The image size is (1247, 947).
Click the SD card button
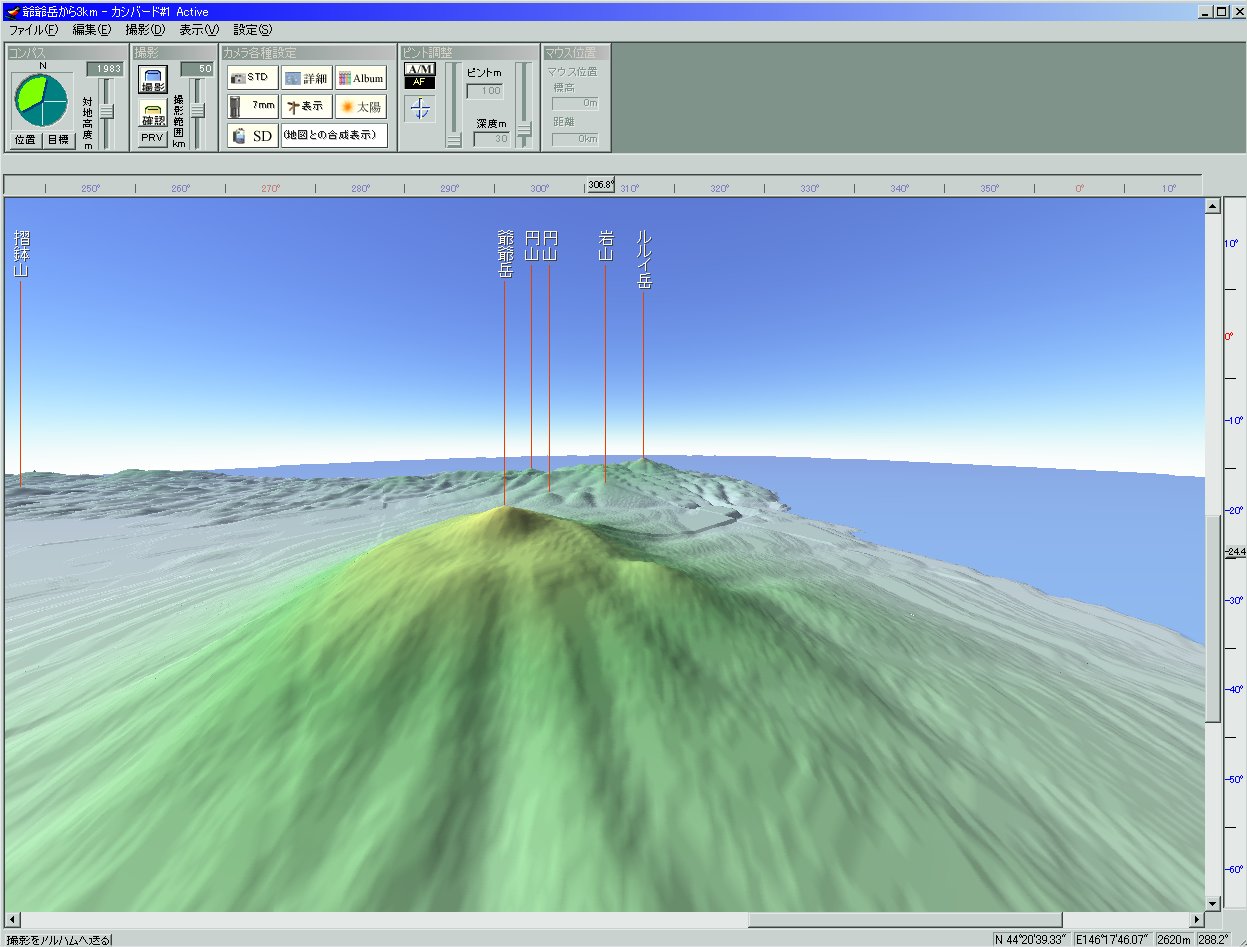(252, 135)
